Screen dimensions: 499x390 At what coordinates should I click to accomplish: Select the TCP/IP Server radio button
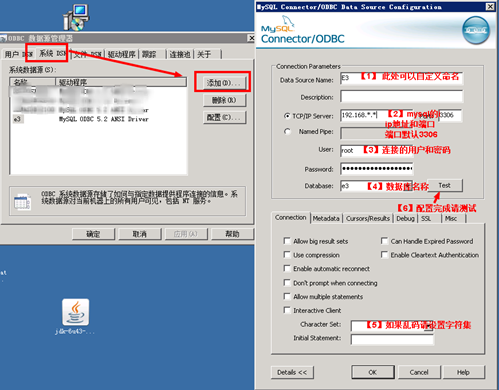pyautogui.click(x=287, y=116)
